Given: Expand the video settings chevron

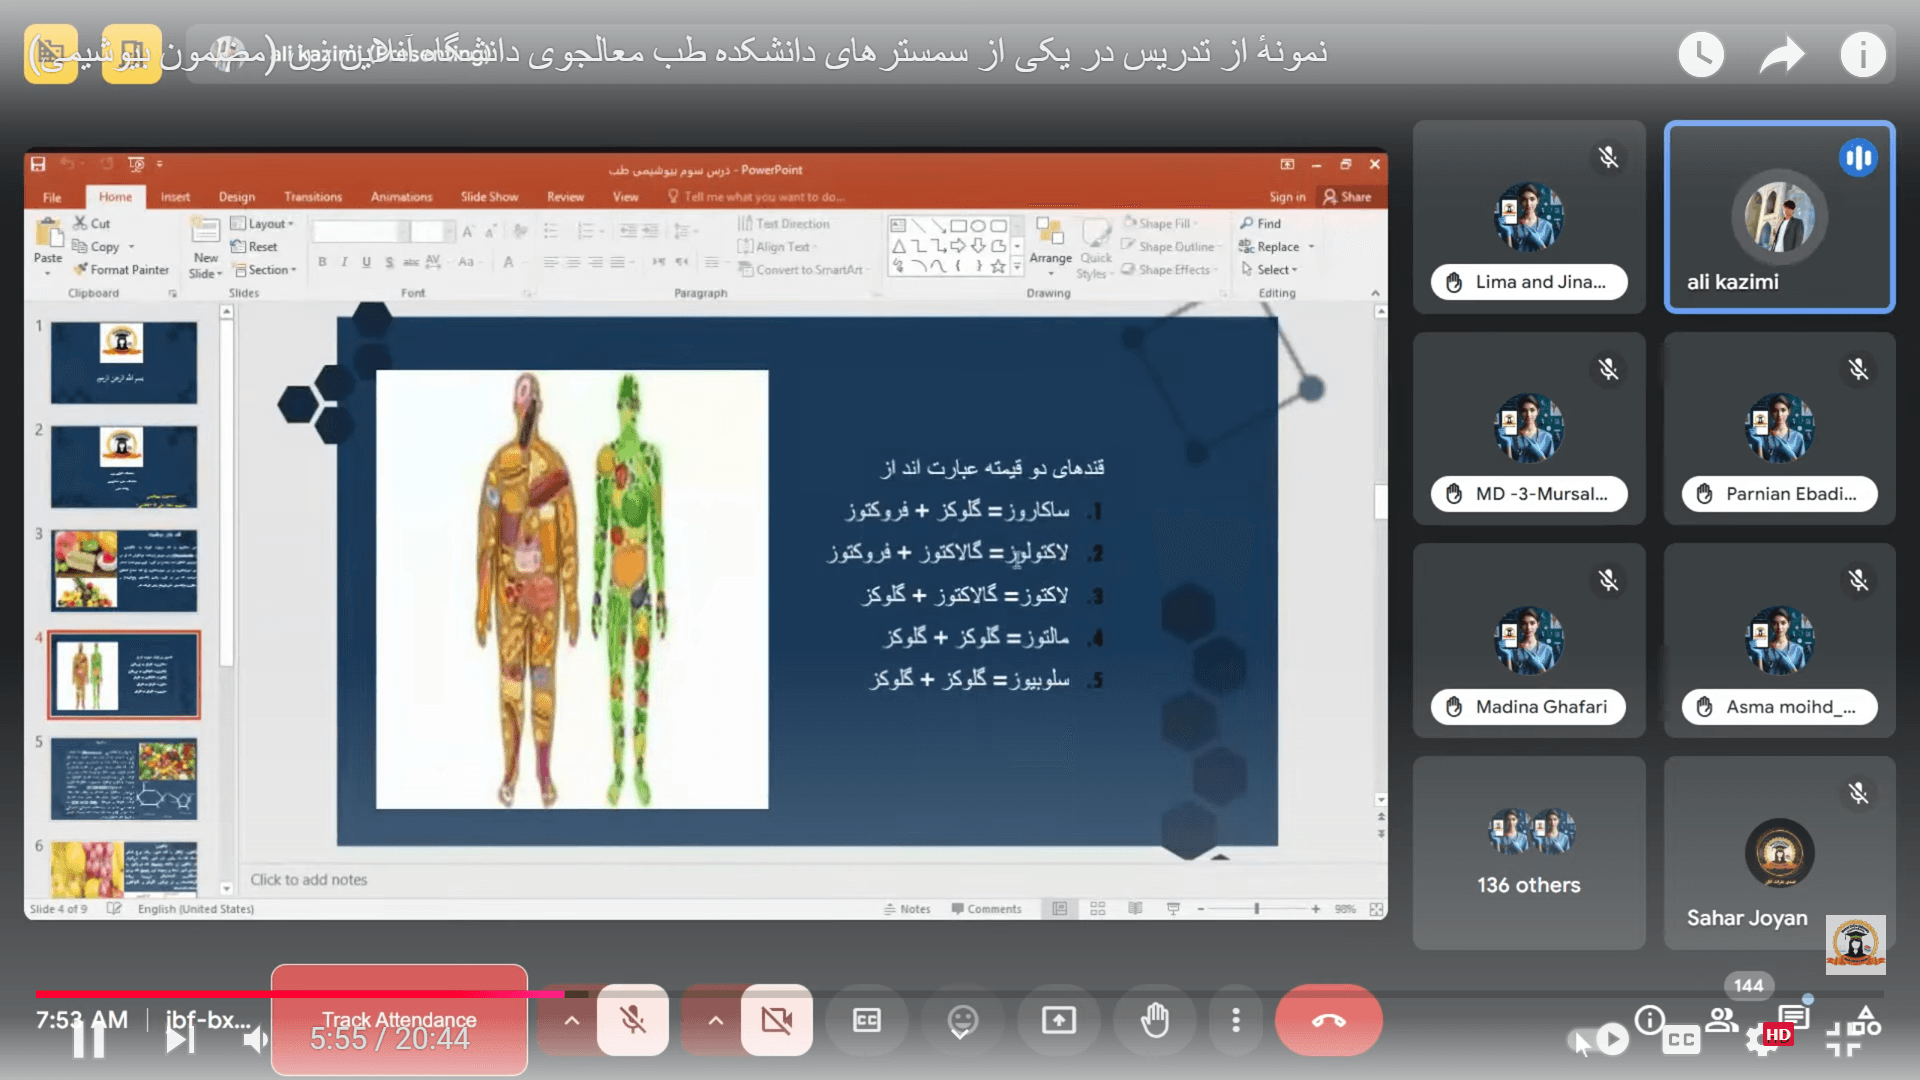Looking at the screenshot, I should pos(716,1020).
